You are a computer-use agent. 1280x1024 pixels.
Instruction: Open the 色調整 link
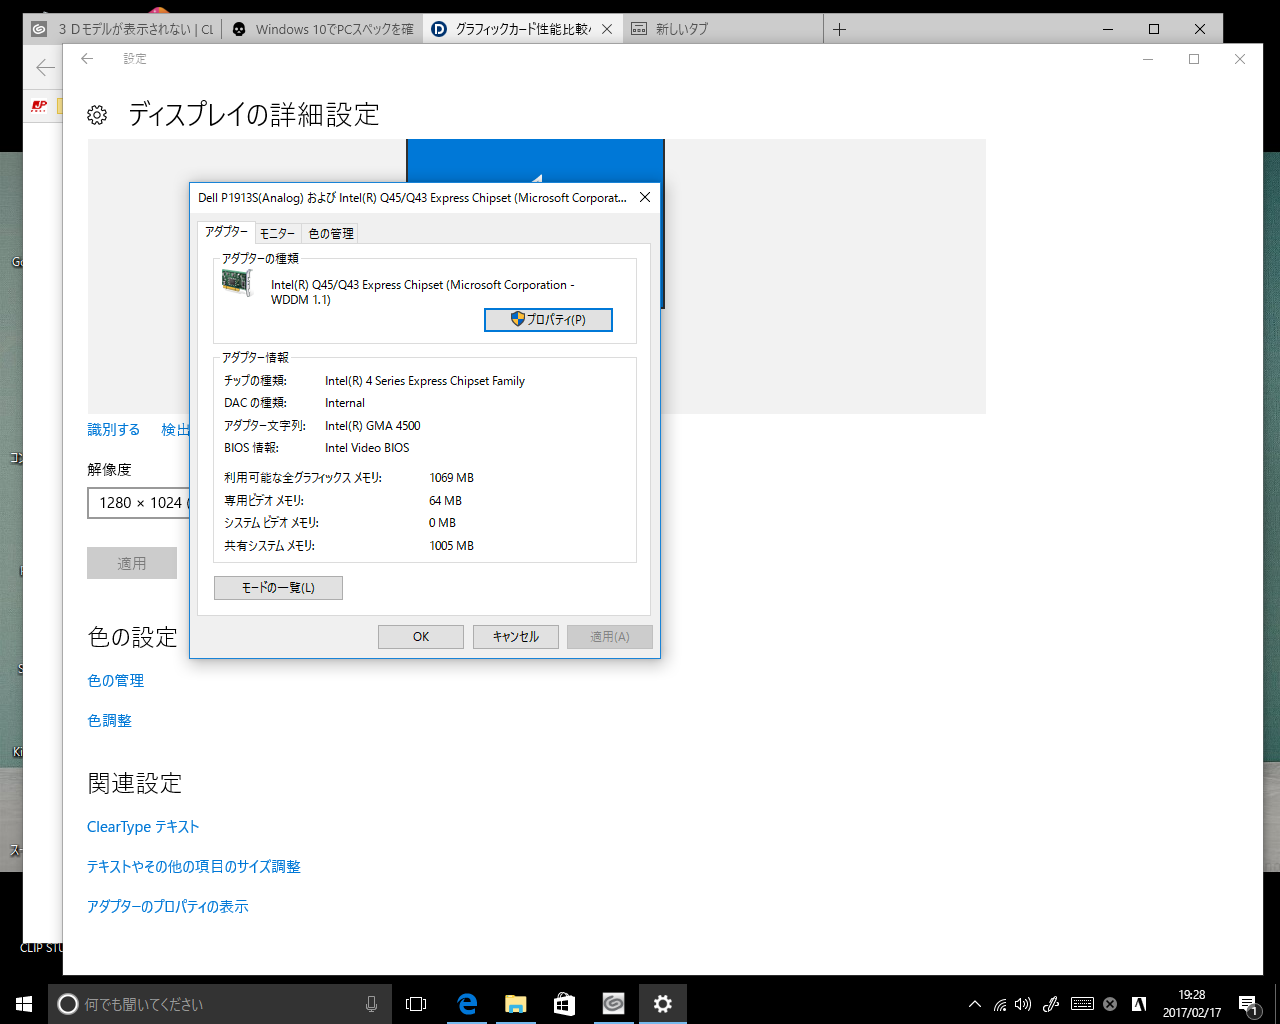coord(109,721)
